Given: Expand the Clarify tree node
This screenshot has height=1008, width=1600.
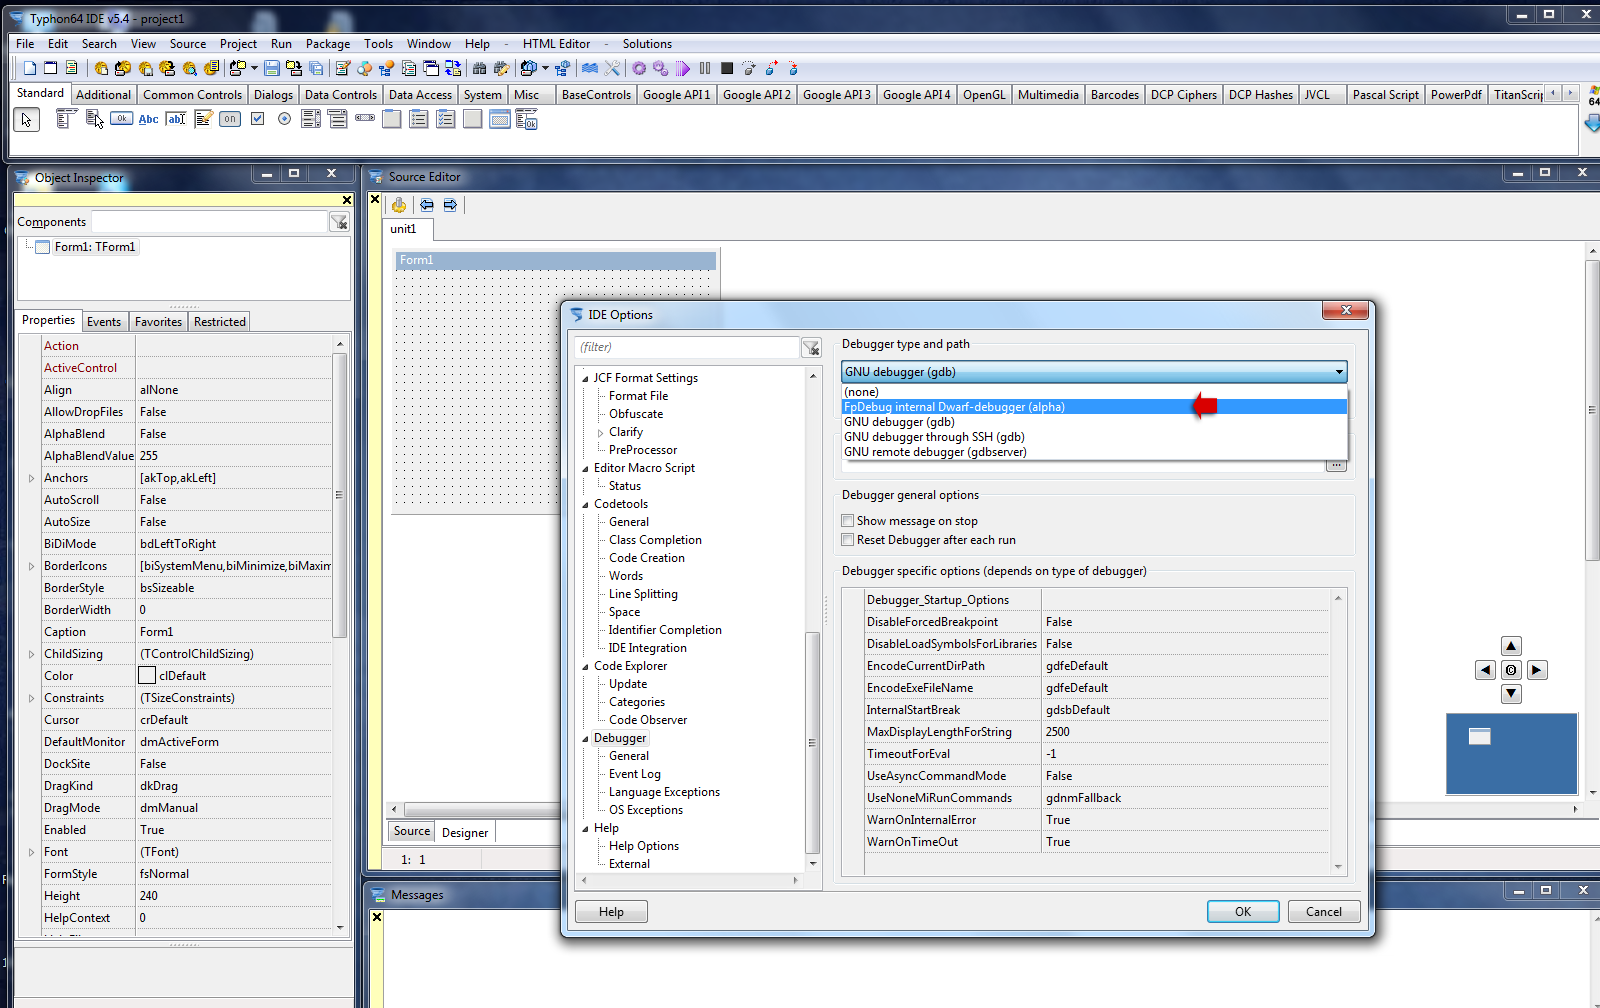Looking at the screenshot, I should click(601, 433).
